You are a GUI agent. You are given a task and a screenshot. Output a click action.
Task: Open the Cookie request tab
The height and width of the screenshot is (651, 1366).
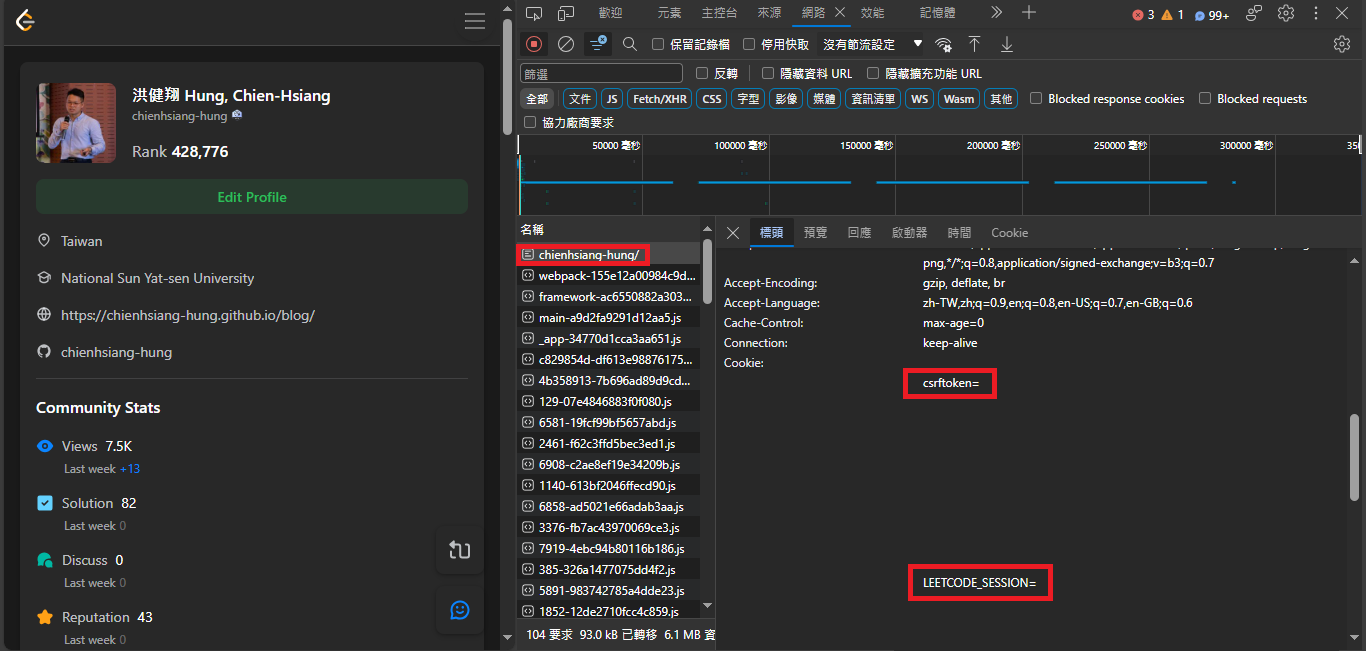pos(1009,233)
